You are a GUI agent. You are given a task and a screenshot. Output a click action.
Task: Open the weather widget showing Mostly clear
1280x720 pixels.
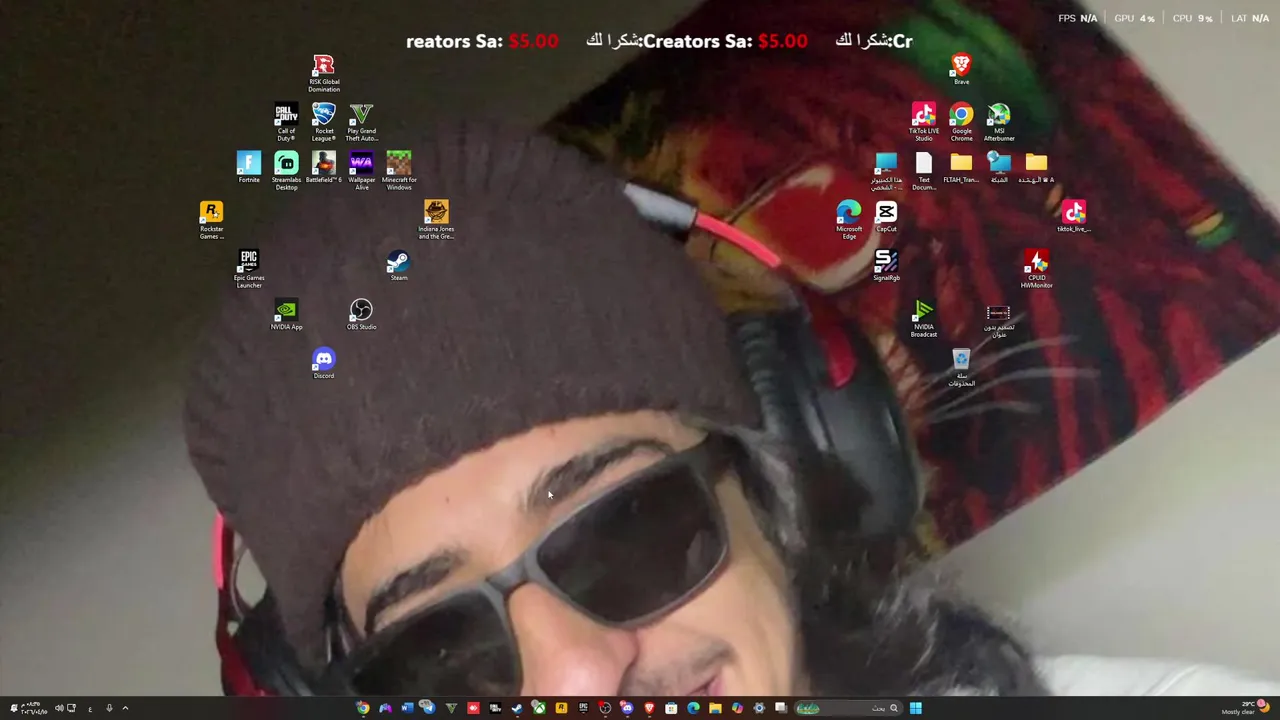pos(1246,707)
